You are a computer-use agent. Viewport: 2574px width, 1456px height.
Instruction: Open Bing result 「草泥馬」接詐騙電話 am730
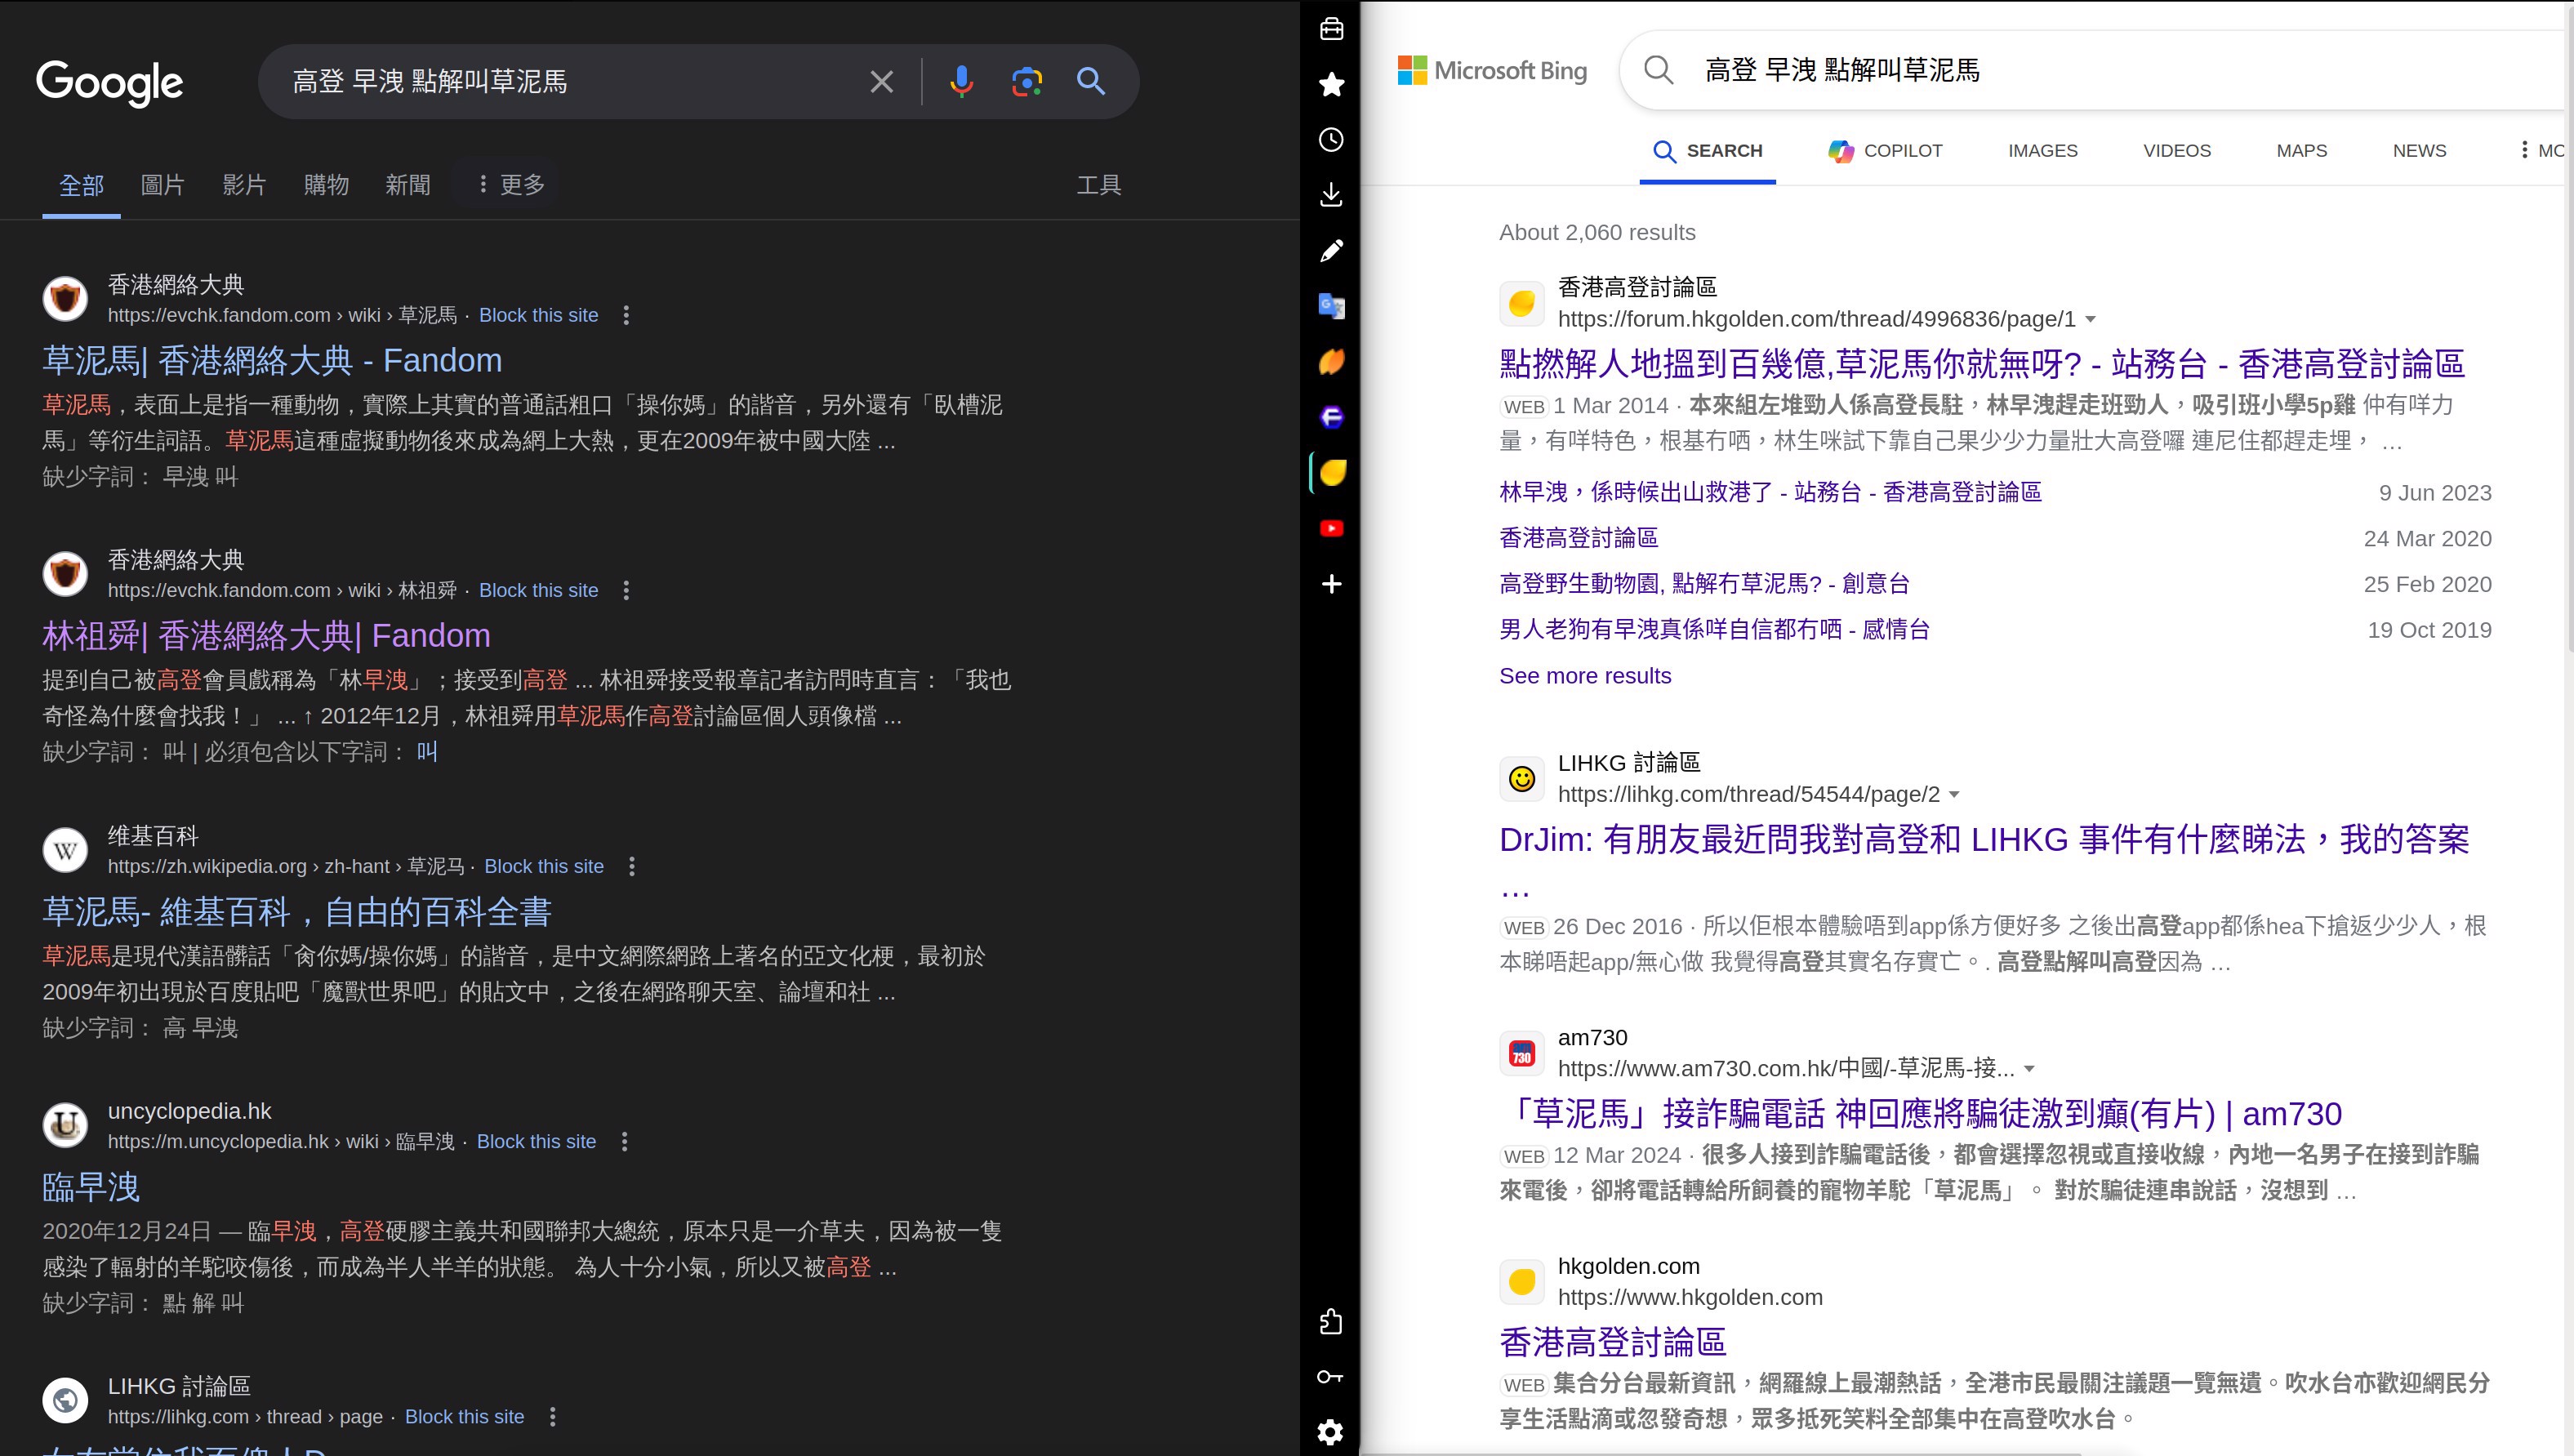(x=1920, y=1114)
